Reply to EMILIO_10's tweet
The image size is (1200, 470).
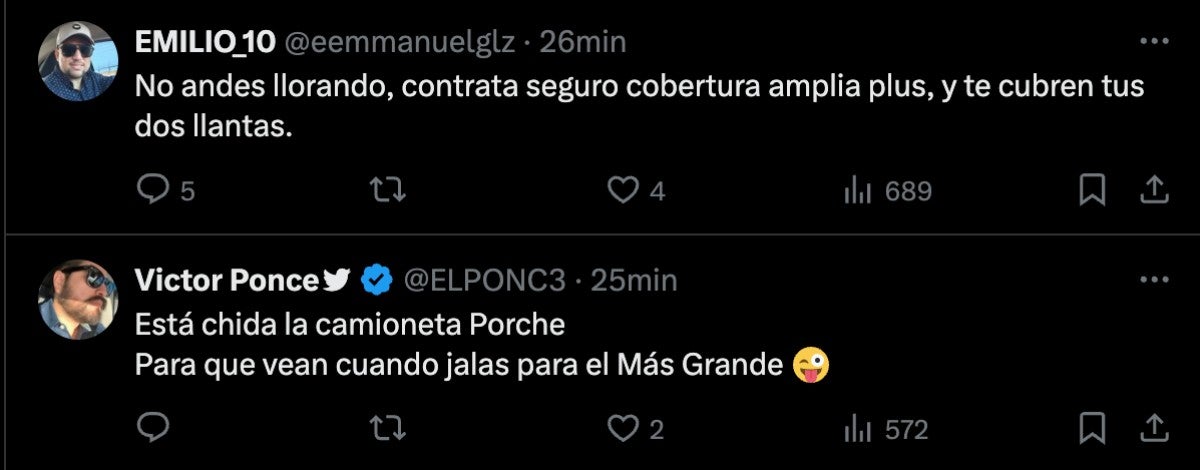[152, 190]
